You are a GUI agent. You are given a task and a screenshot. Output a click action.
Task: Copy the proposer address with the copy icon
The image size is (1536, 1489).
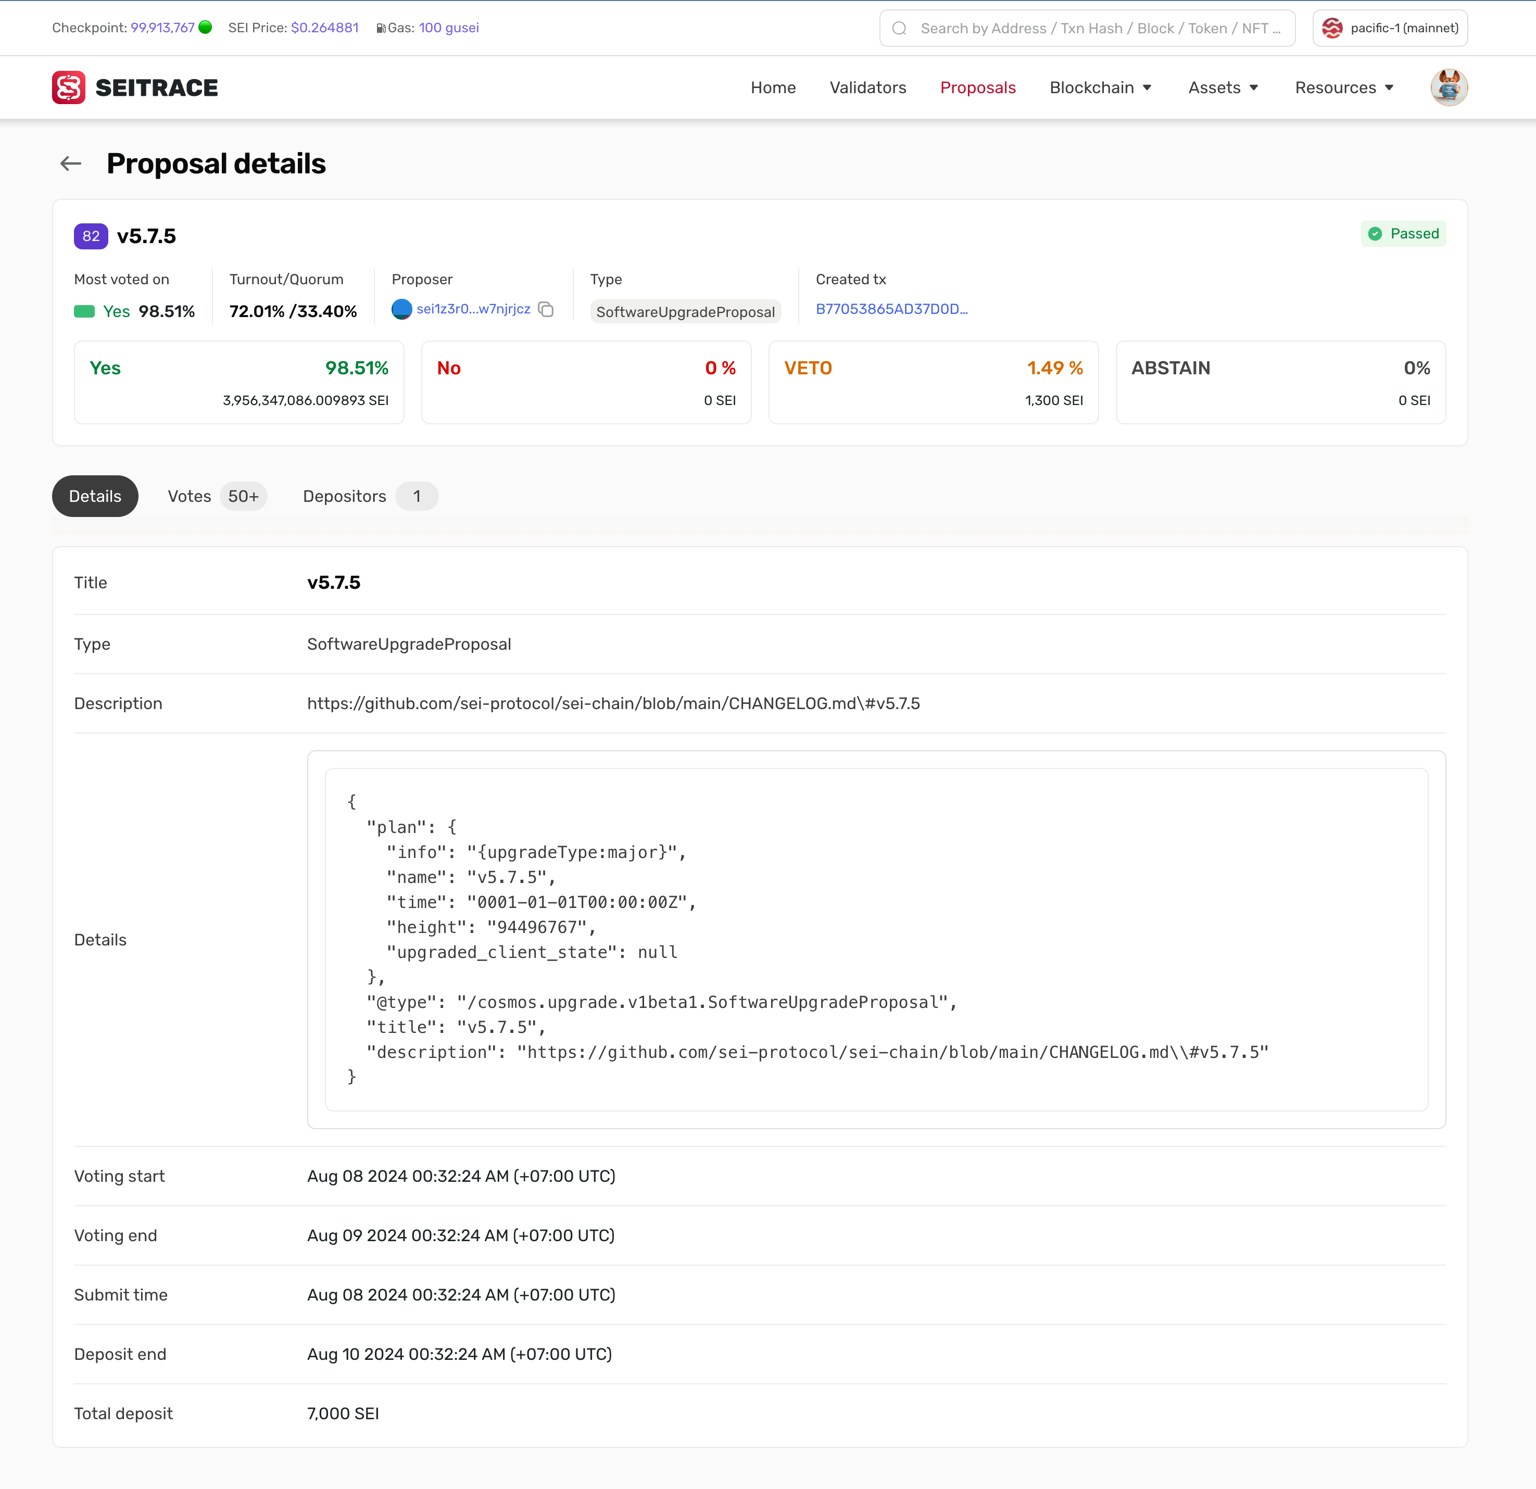pos(546,309)
